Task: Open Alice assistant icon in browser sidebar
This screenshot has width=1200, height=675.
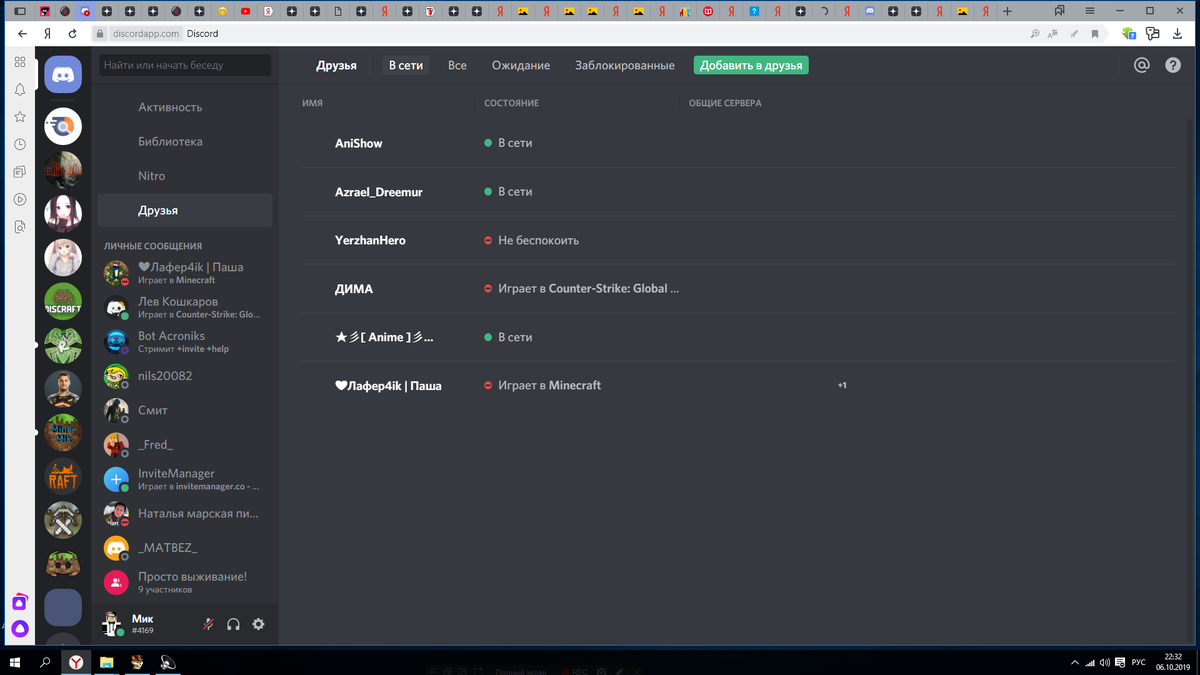Action: click(x=19, y=629)
